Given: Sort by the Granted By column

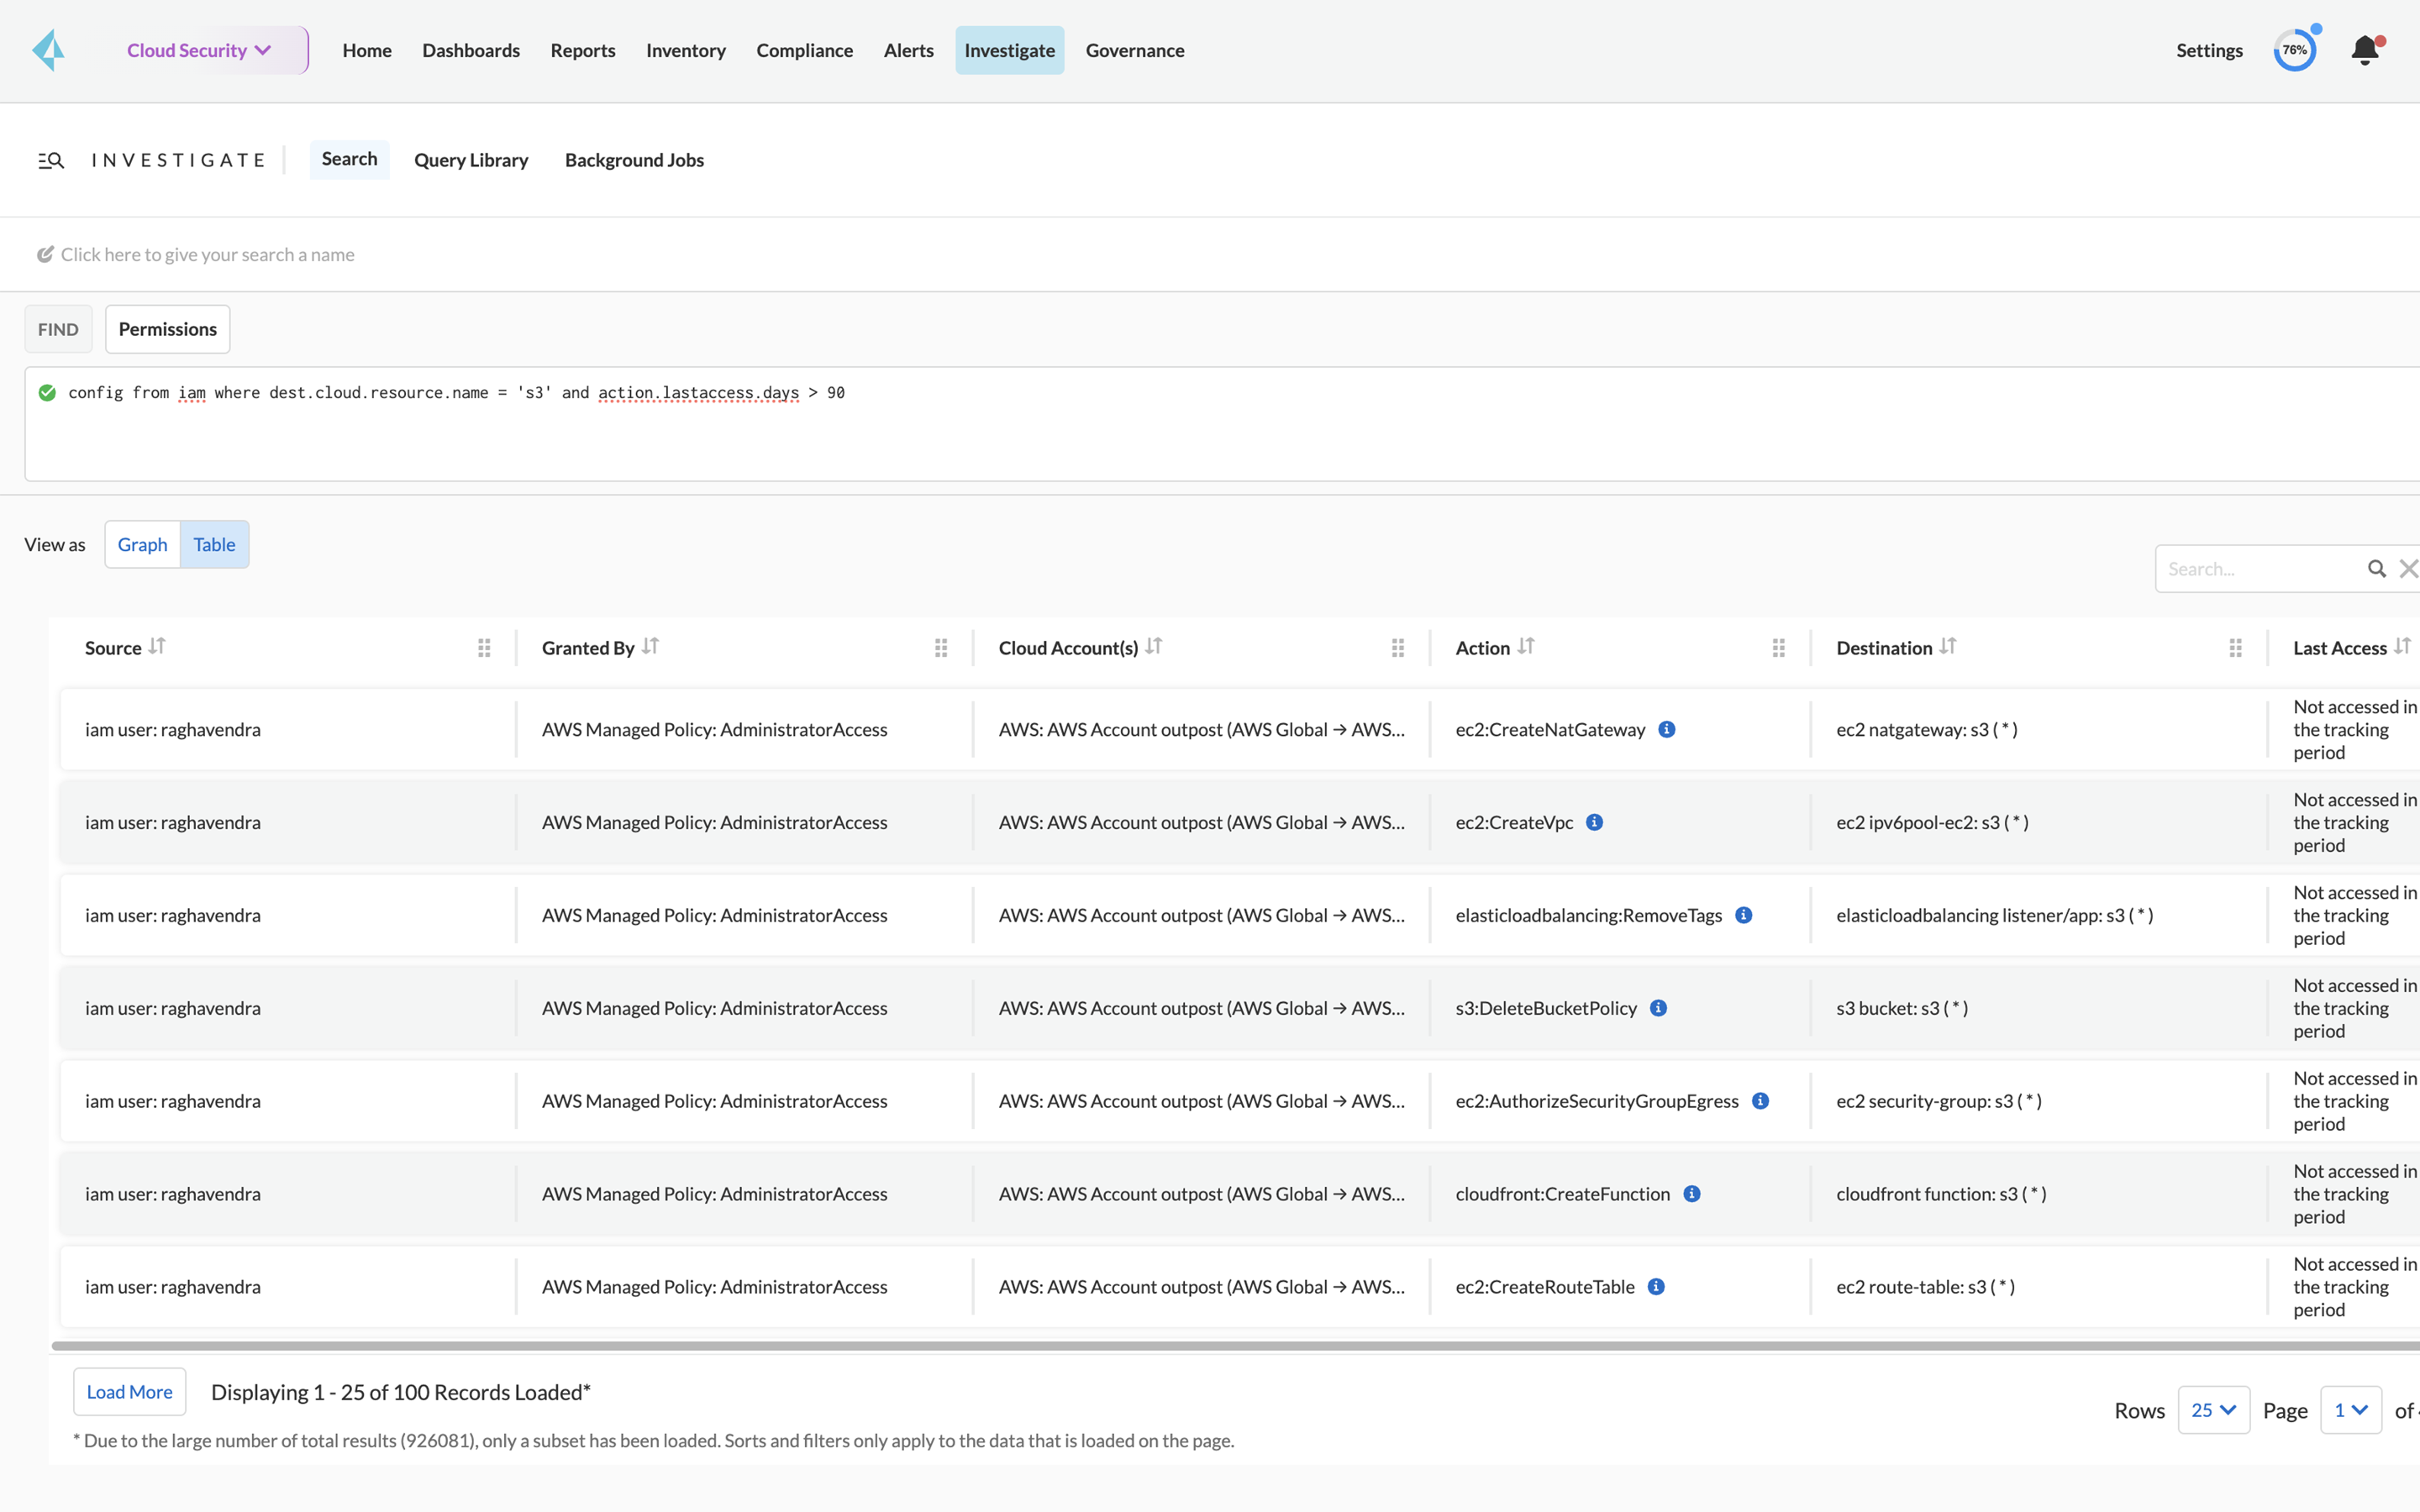Looking at the screenshot, I should (x=651, y=647).
